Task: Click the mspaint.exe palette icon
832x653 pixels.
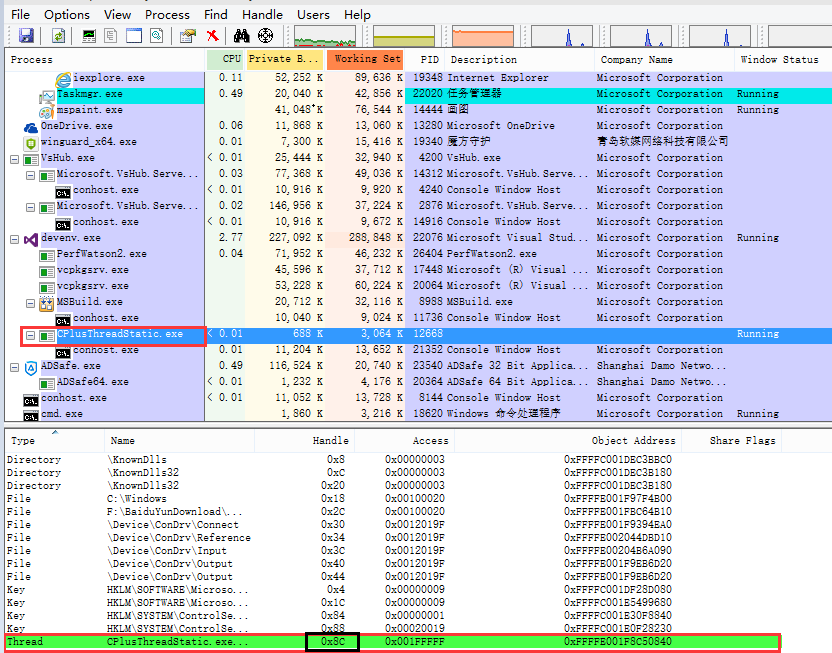Action: point(47,111)
